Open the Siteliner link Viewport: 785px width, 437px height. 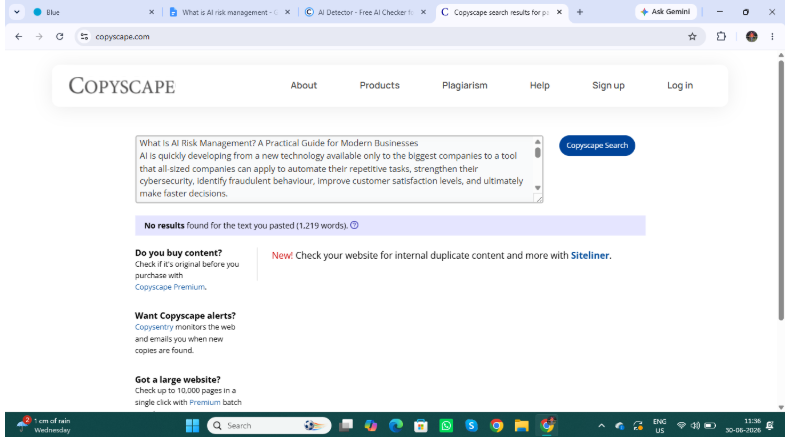coord(590,255)
